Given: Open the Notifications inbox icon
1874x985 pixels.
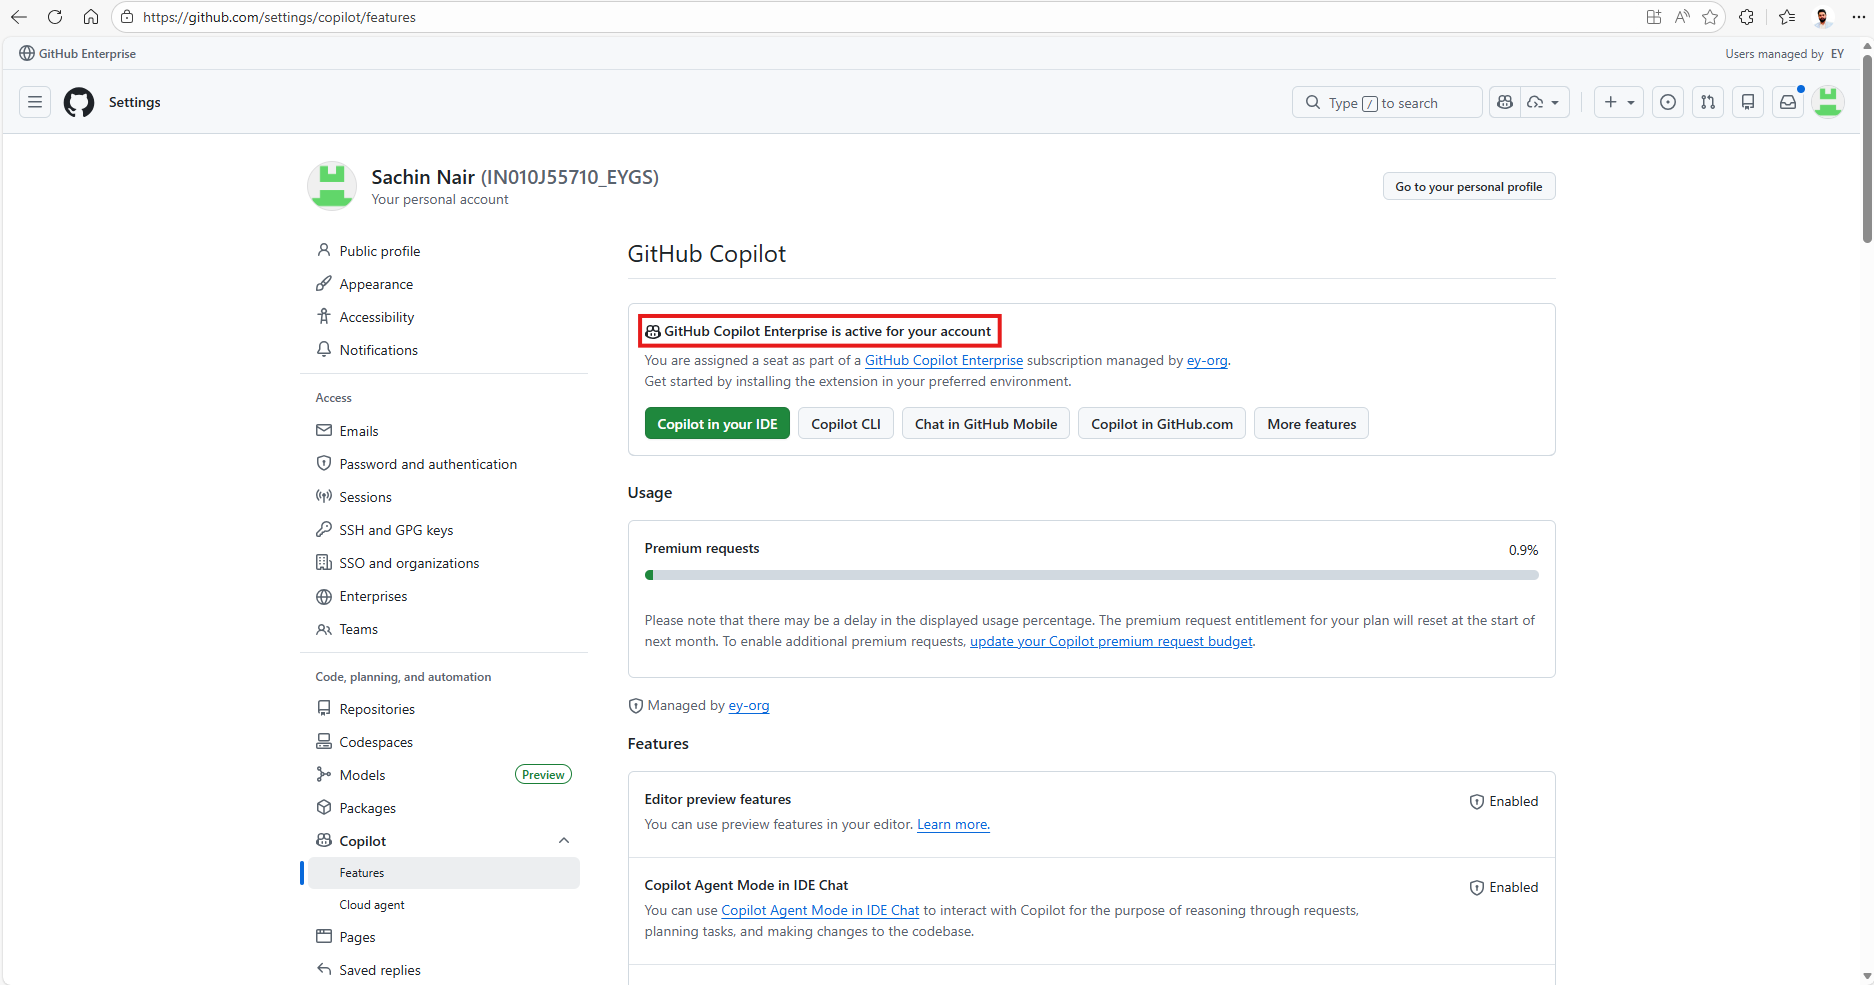Looking at the screenshot, I should pos(1788,102).
